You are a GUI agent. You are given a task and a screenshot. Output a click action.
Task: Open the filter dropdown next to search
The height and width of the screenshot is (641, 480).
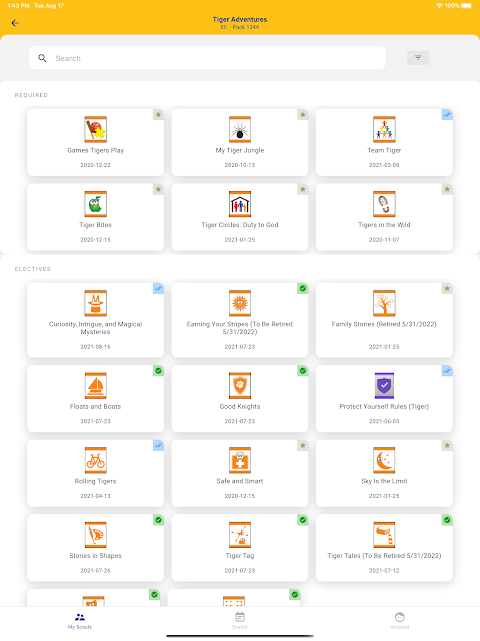[418, 58]
